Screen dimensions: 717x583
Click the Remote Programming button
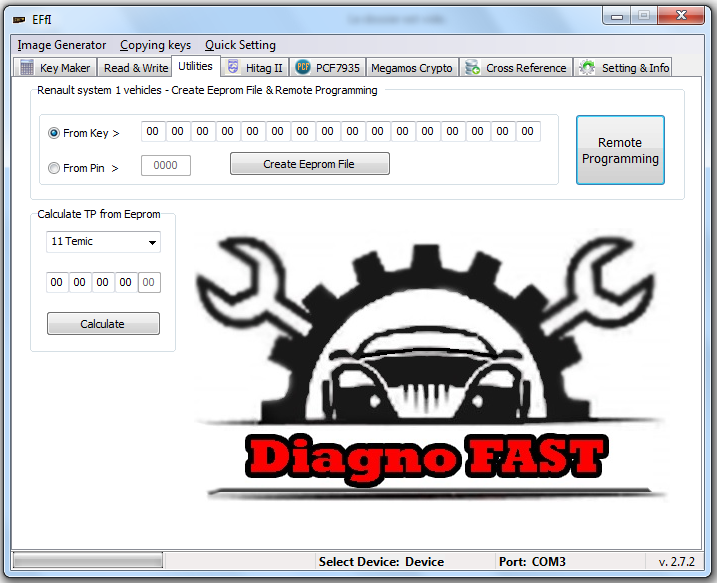coord(620,150)
